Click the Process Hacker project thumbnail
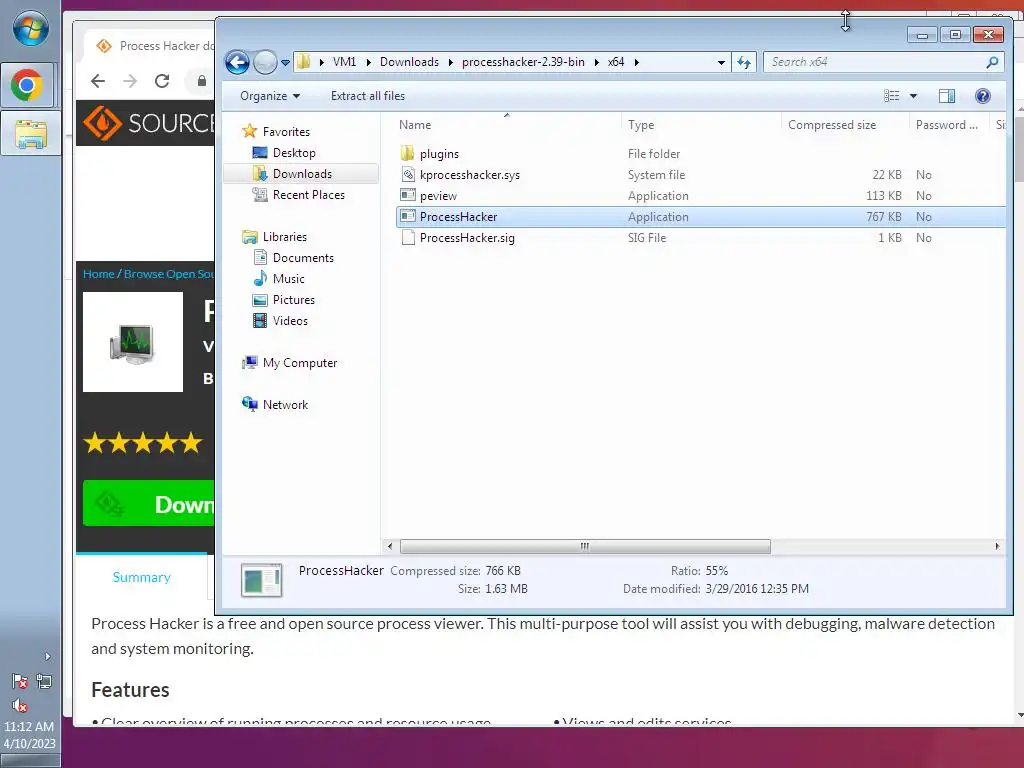The height and width of the screenshot is (768, 1024). [x=133, y=342]
